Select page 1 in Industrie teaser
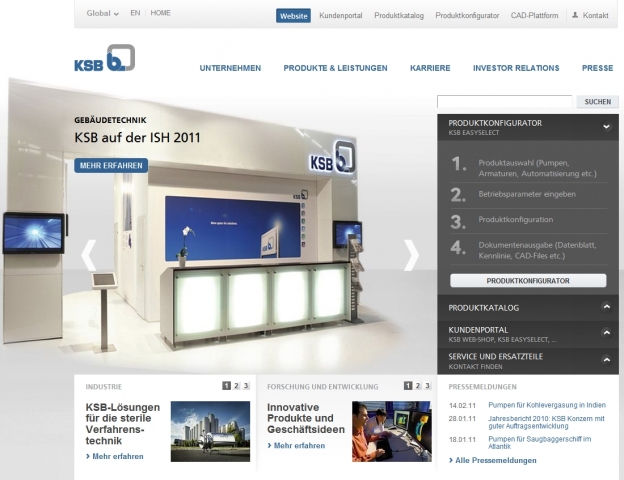This screenshot has height=480, width=624. (226, 386)
